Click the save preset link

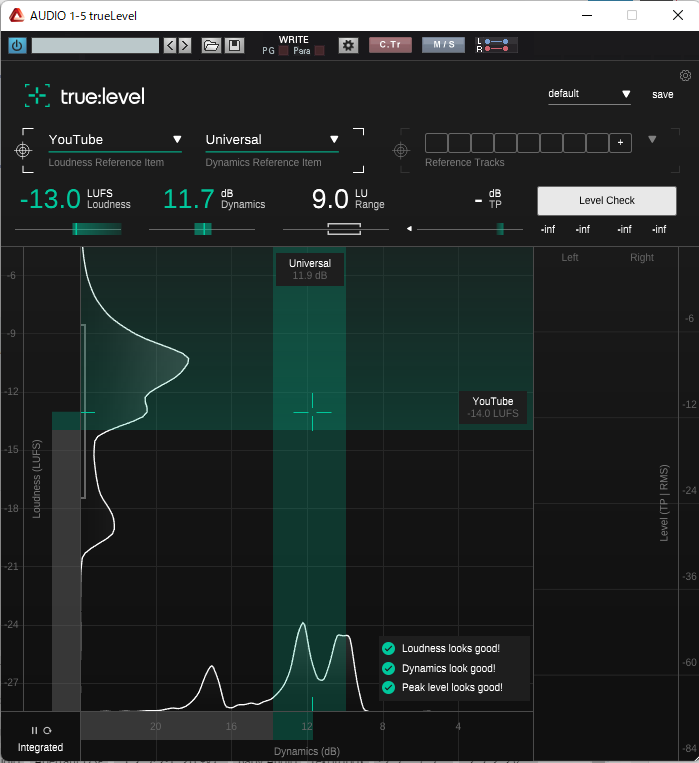click(662, 94)
